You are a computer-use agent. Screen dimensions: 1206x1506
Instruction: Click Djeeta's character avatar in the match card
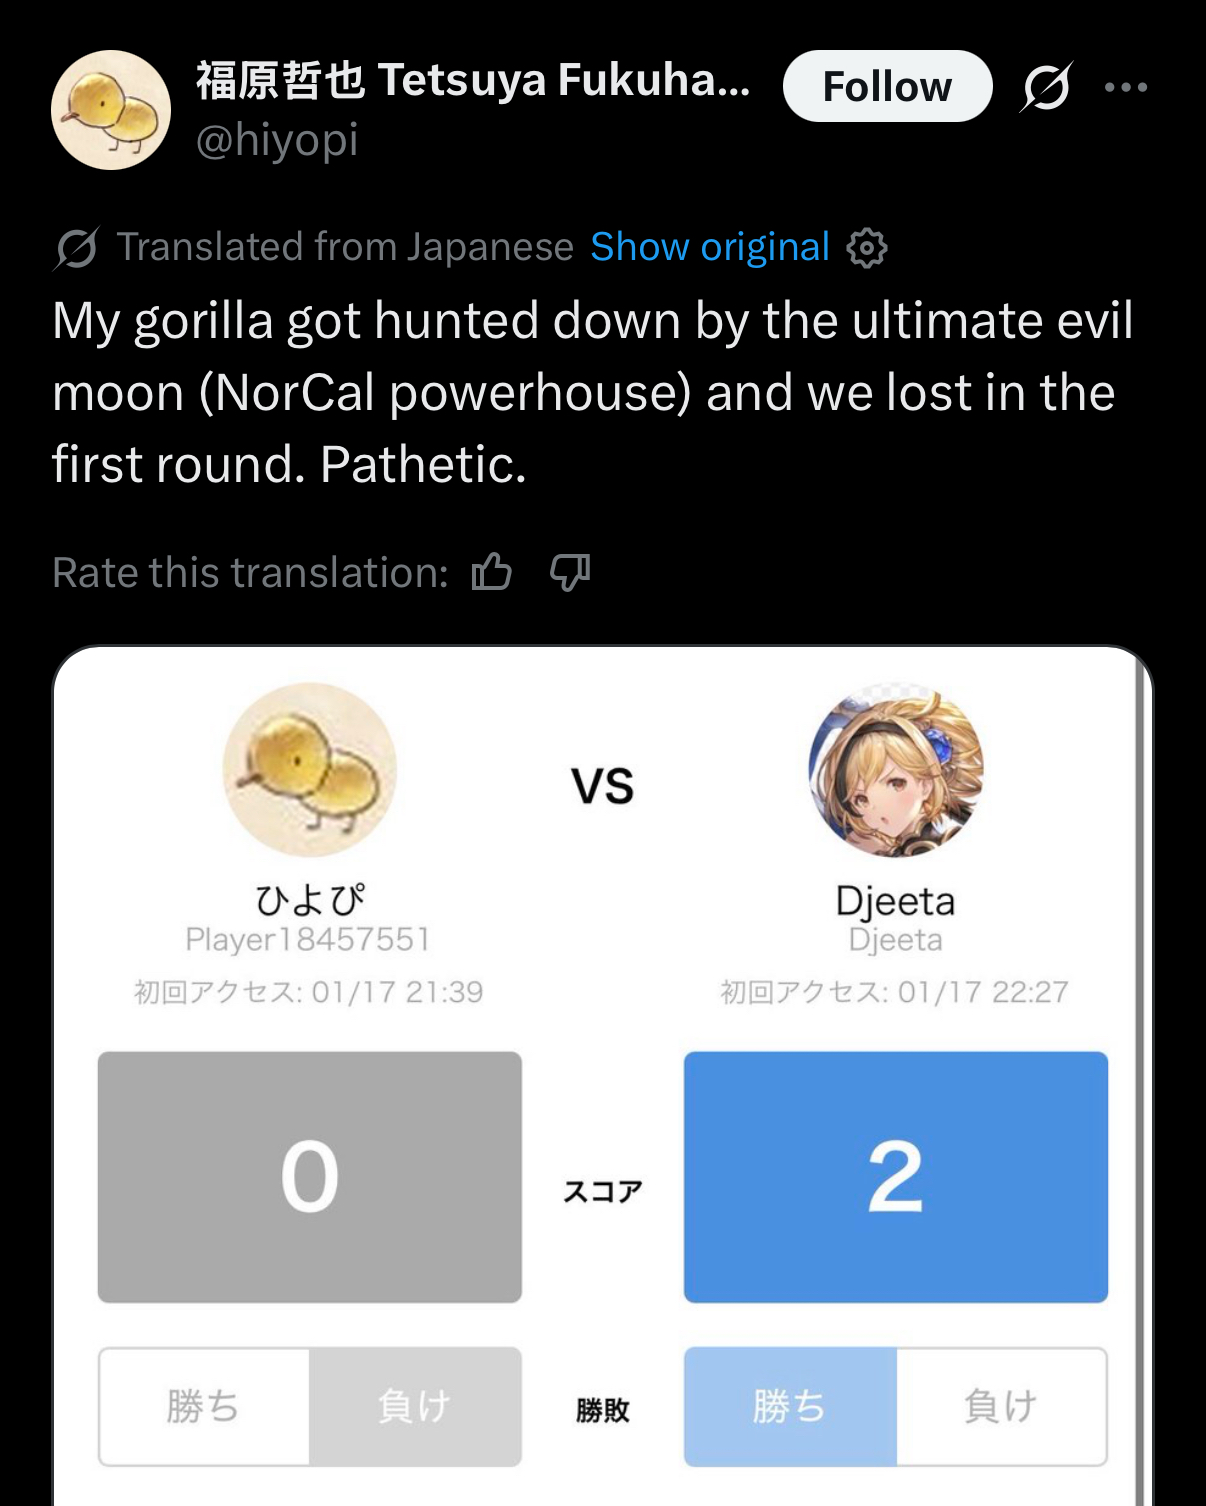tap(895, 770)
